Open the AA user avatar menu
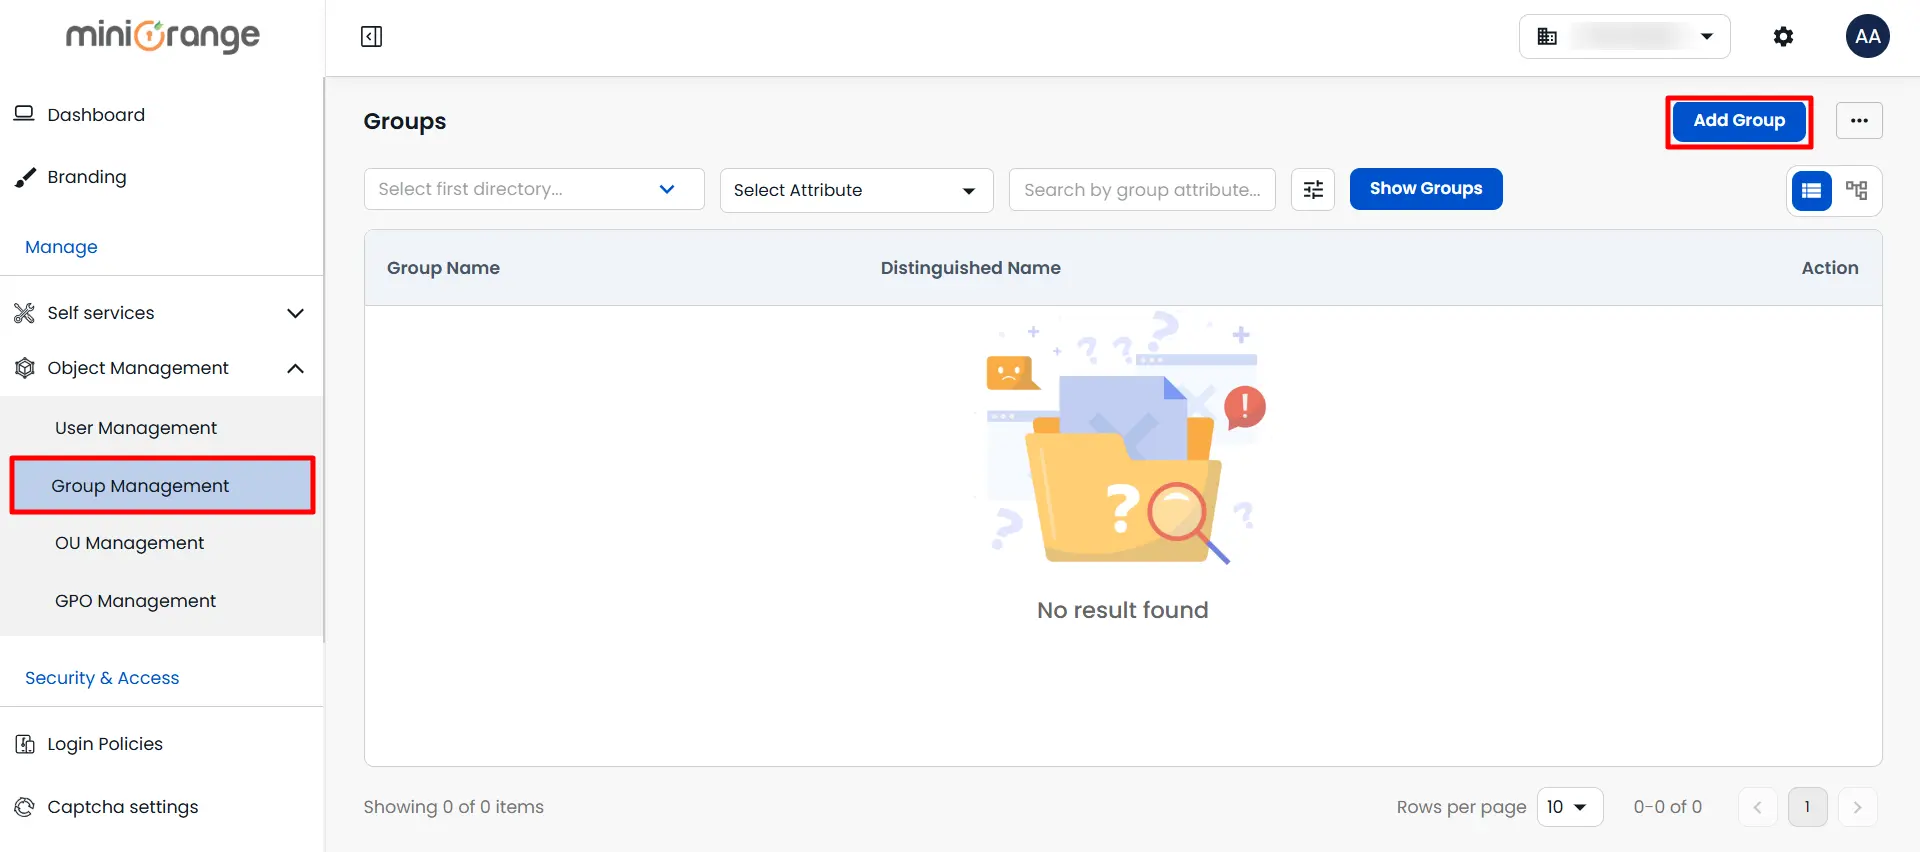The height and width of the screenshot is (852, 1920). pyautogui.click(x=1867, y=37)
